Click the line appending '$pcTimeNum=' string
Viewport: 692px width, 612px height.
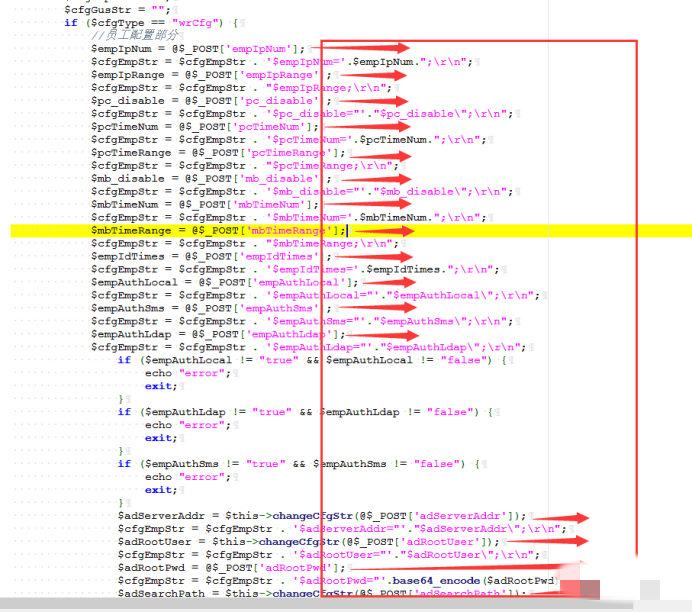click(x=288, y=140)
